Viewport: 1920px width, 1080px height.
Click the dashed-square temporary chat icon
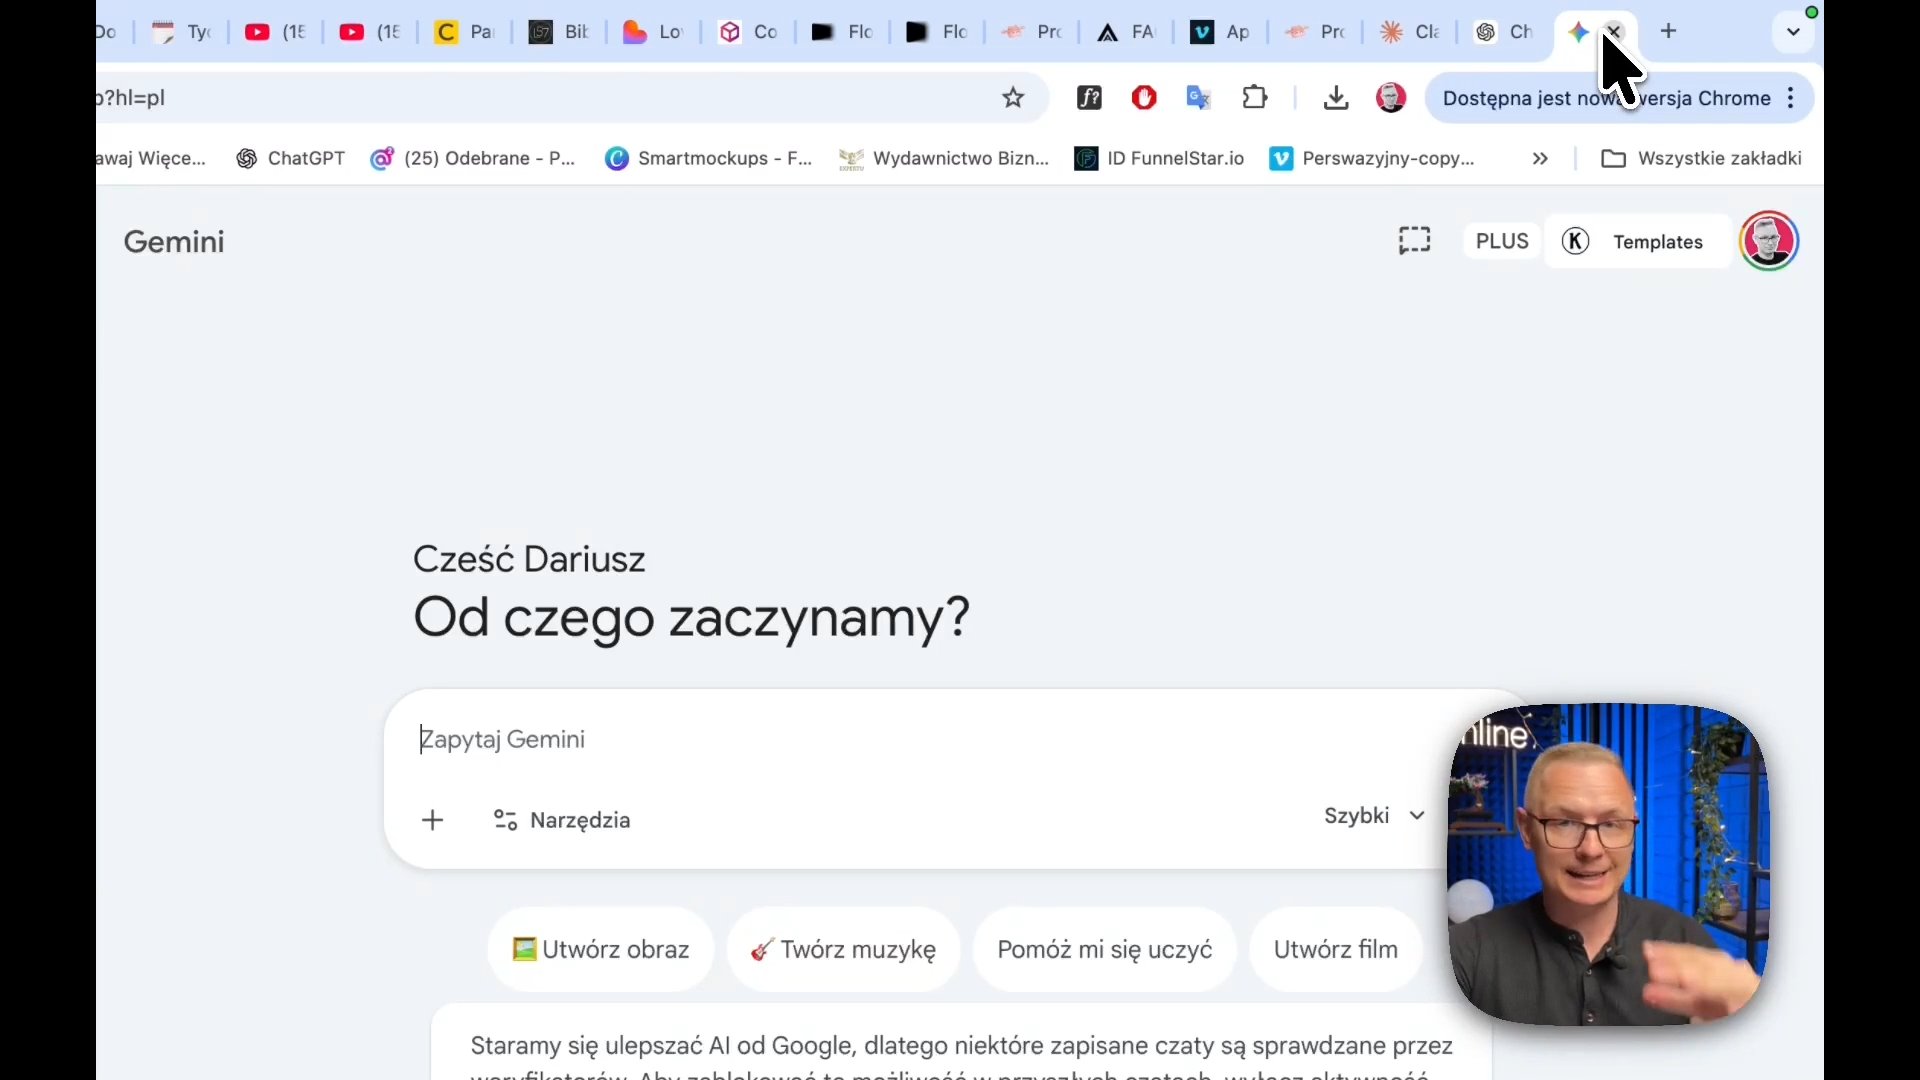[1414, 241]
